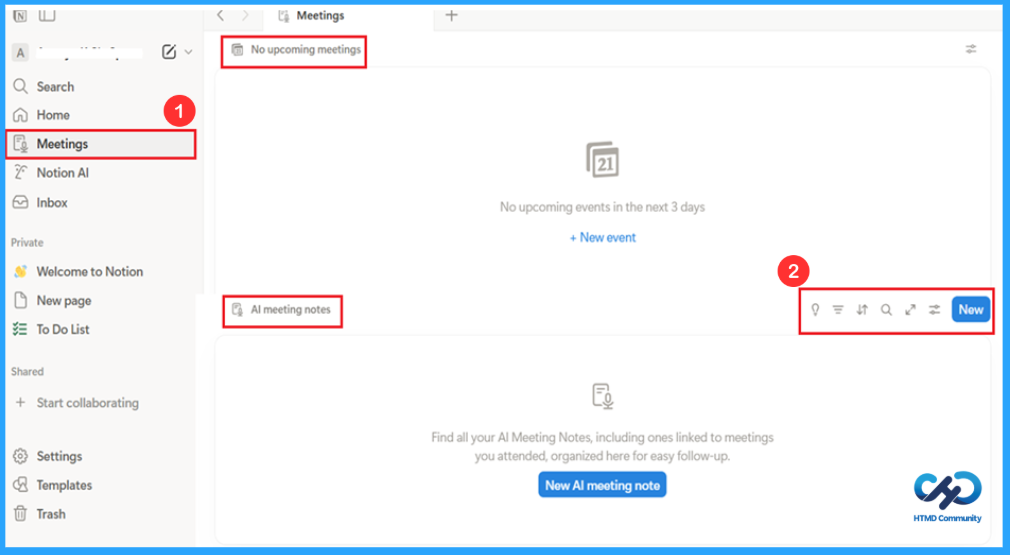Go forward with the right arrow

point(245,15)
